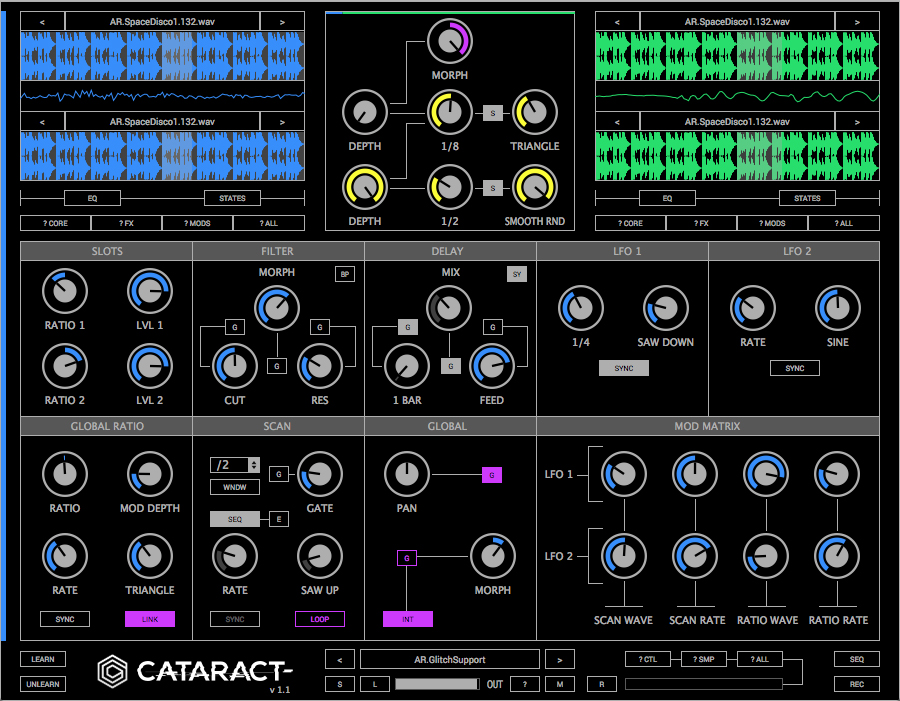Adjust the OUT level slider
900x701 pixels.
(x=437, y=684)
